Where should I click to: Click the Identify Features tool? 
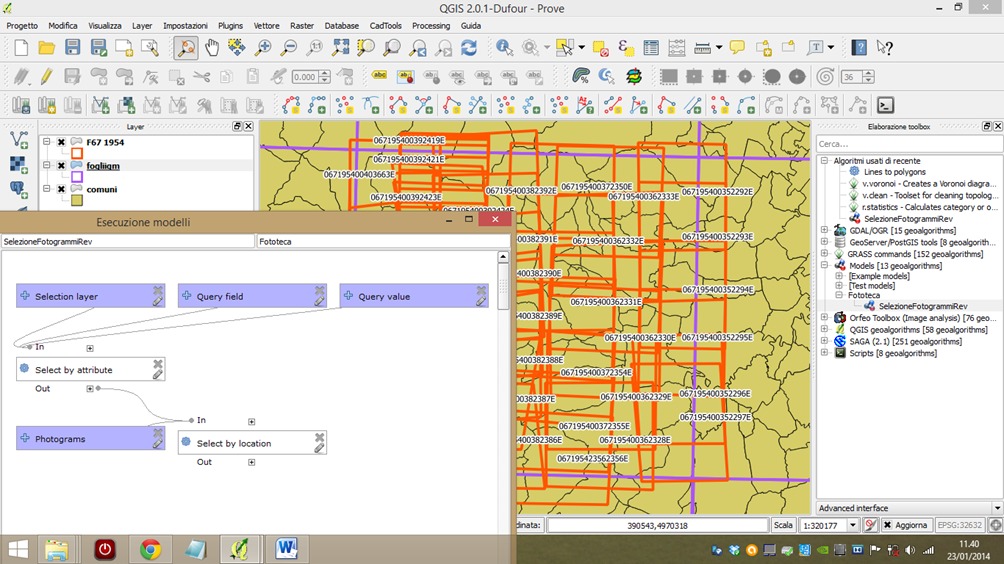coord(504,47)
